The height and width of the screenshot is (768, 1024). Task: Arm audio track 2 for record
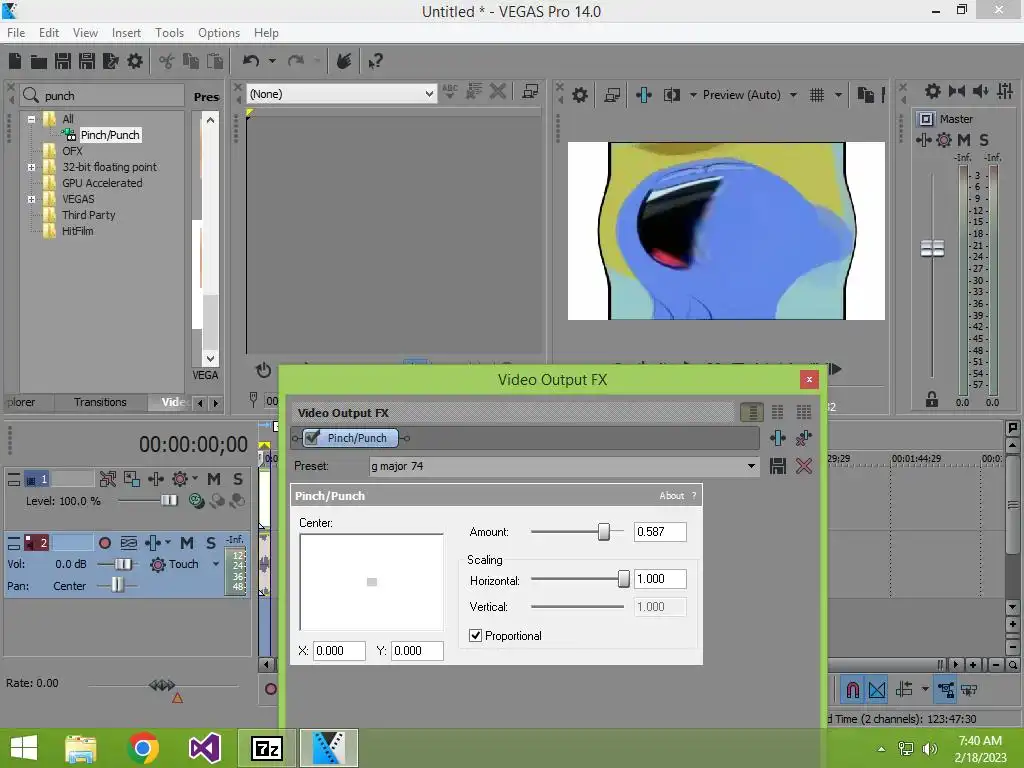tap(104, 543)
